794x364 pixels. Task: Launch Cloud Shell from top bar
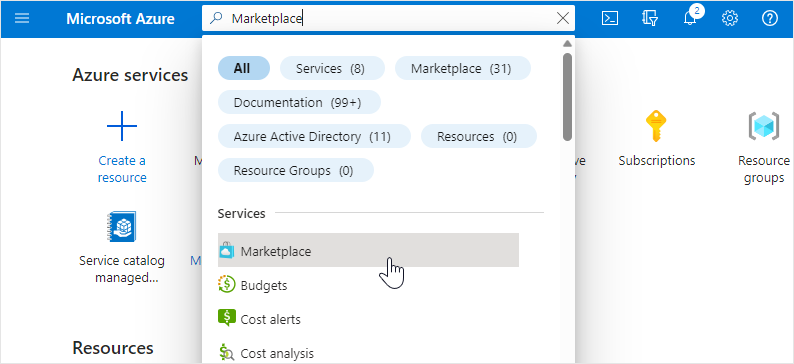(610, 19)
